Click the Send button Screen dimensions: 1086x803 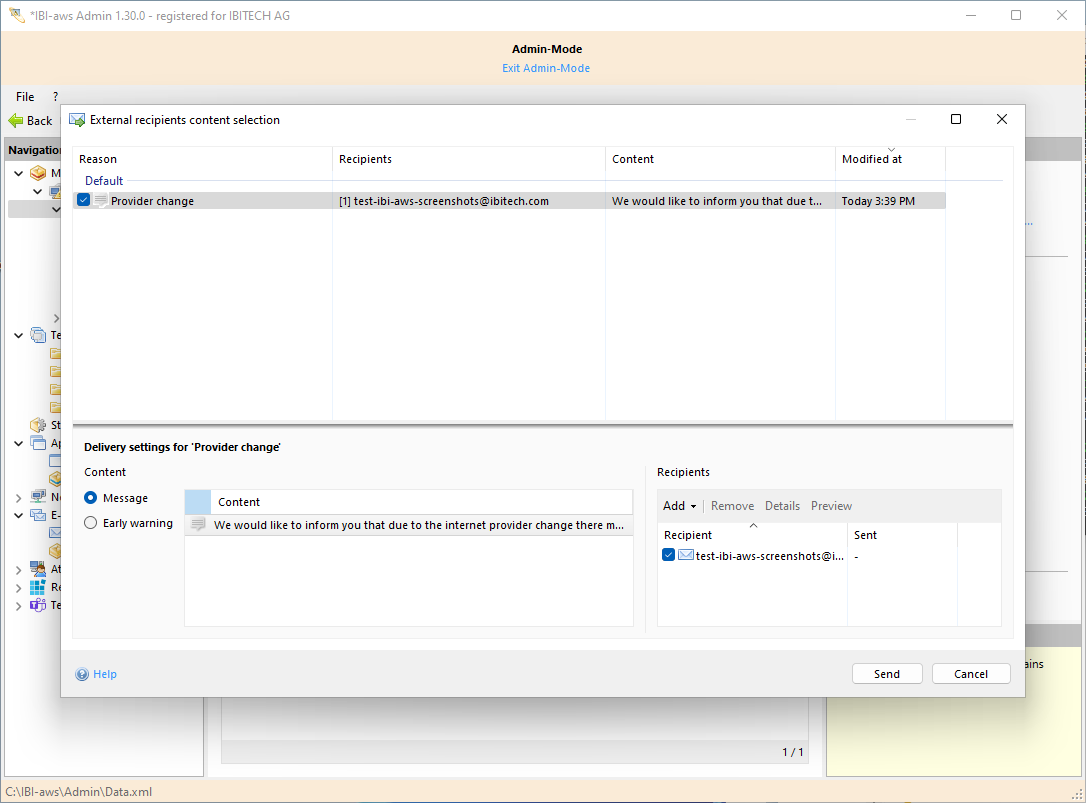click(886, 674)
